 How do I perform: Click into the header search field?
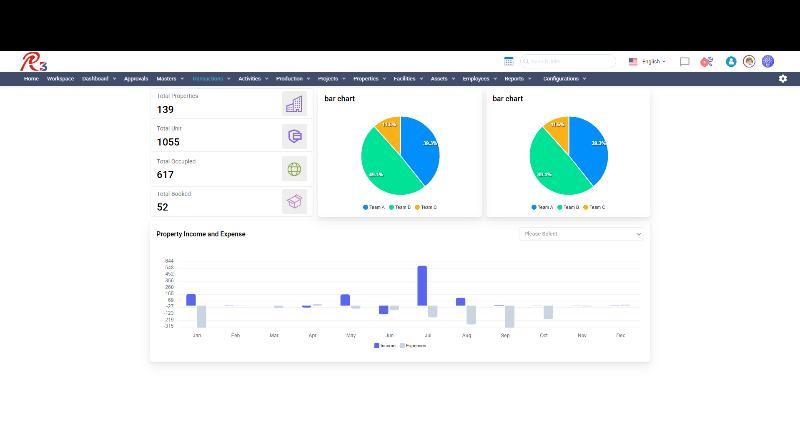point(570,62)
